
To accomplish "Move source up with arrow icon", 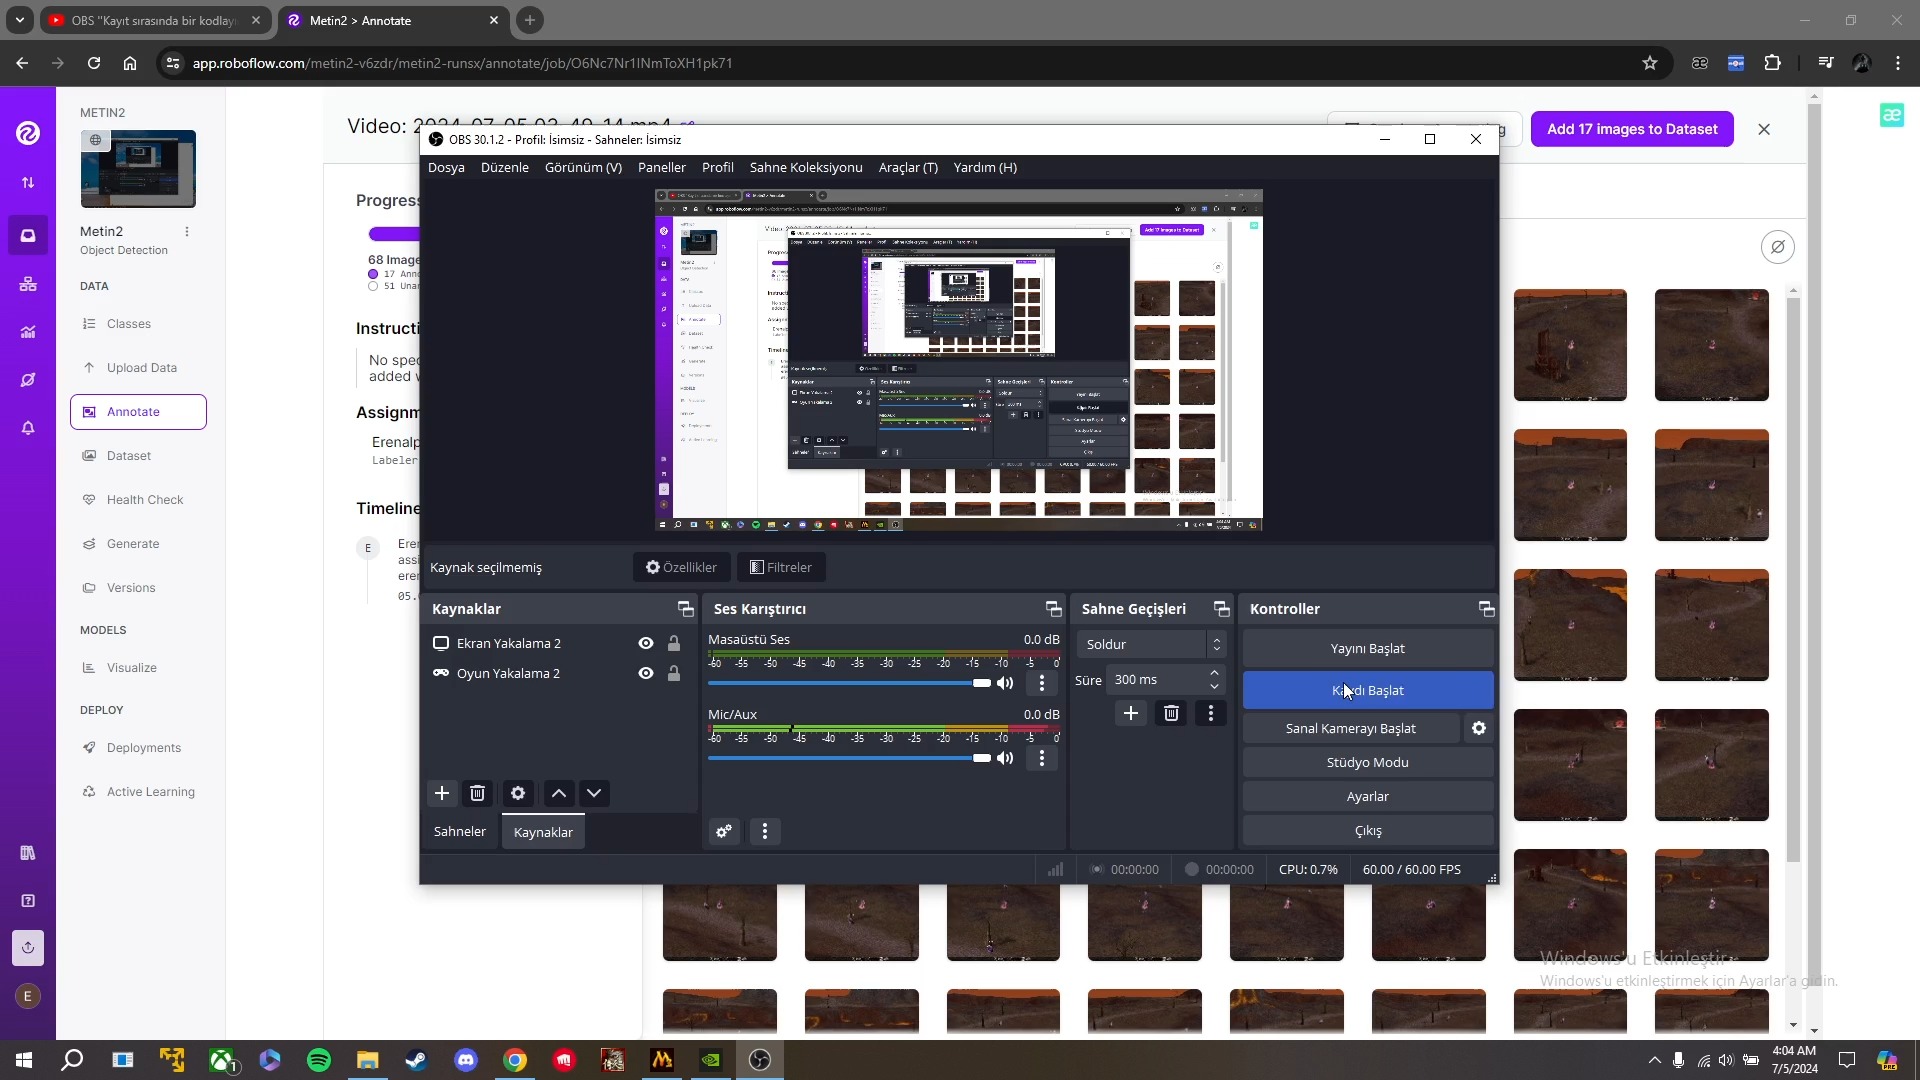I will point(559,793).
